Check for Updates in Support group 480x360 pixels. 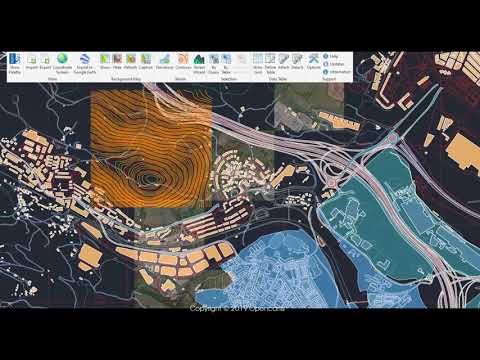[334, 64]
